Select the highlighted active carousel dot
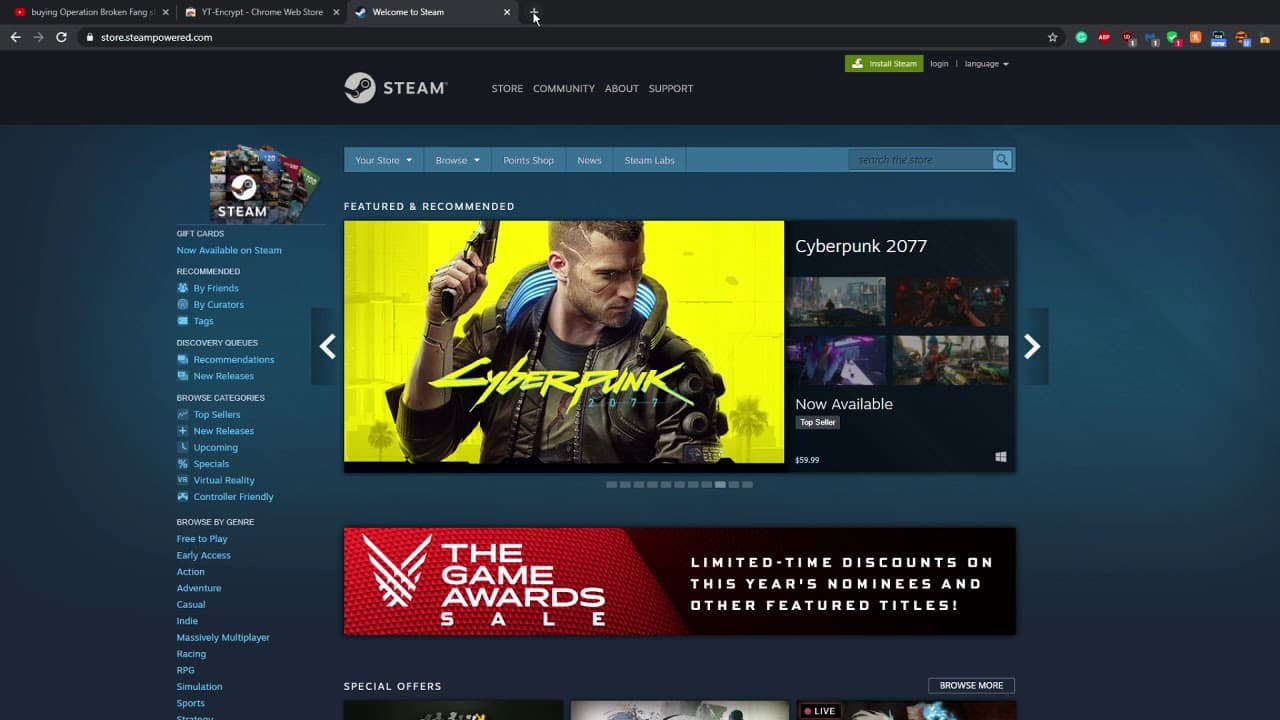Image resolution: width=1280 pixels, height=720 pixels. [720, 484]
